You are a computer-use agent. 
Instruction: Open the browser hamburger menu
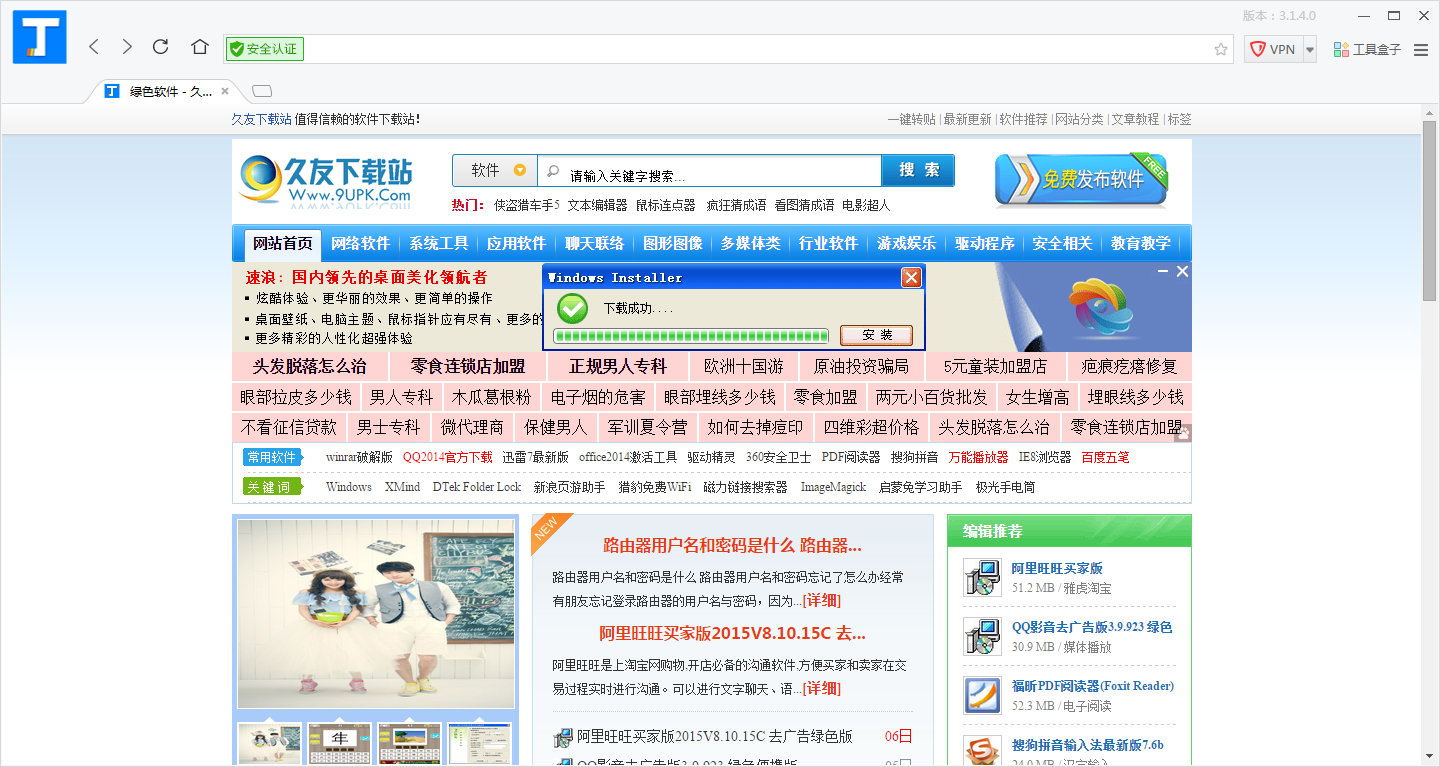[x=1421, y=49]
